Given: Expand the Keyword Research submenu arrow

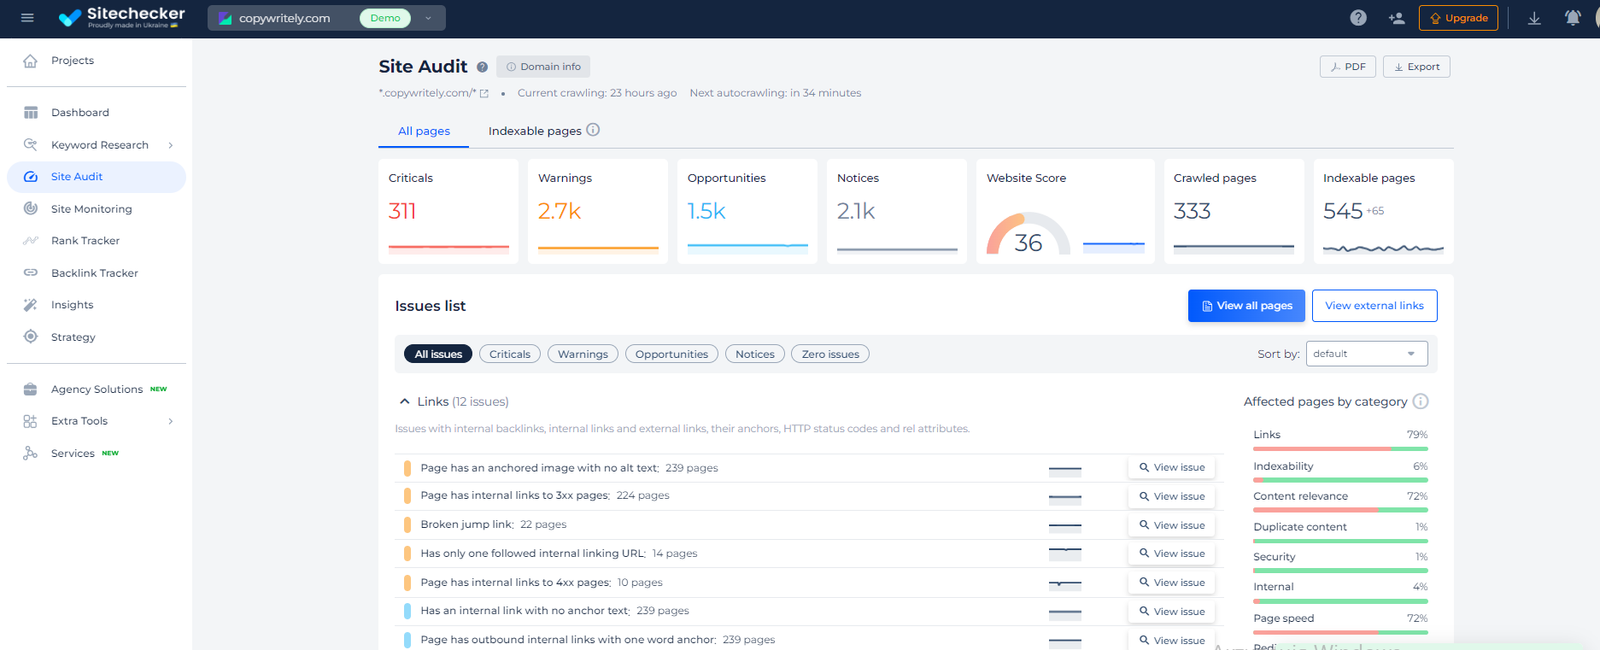Looking at the screenshot, I should pyautogui.click(x=171, y=145).
